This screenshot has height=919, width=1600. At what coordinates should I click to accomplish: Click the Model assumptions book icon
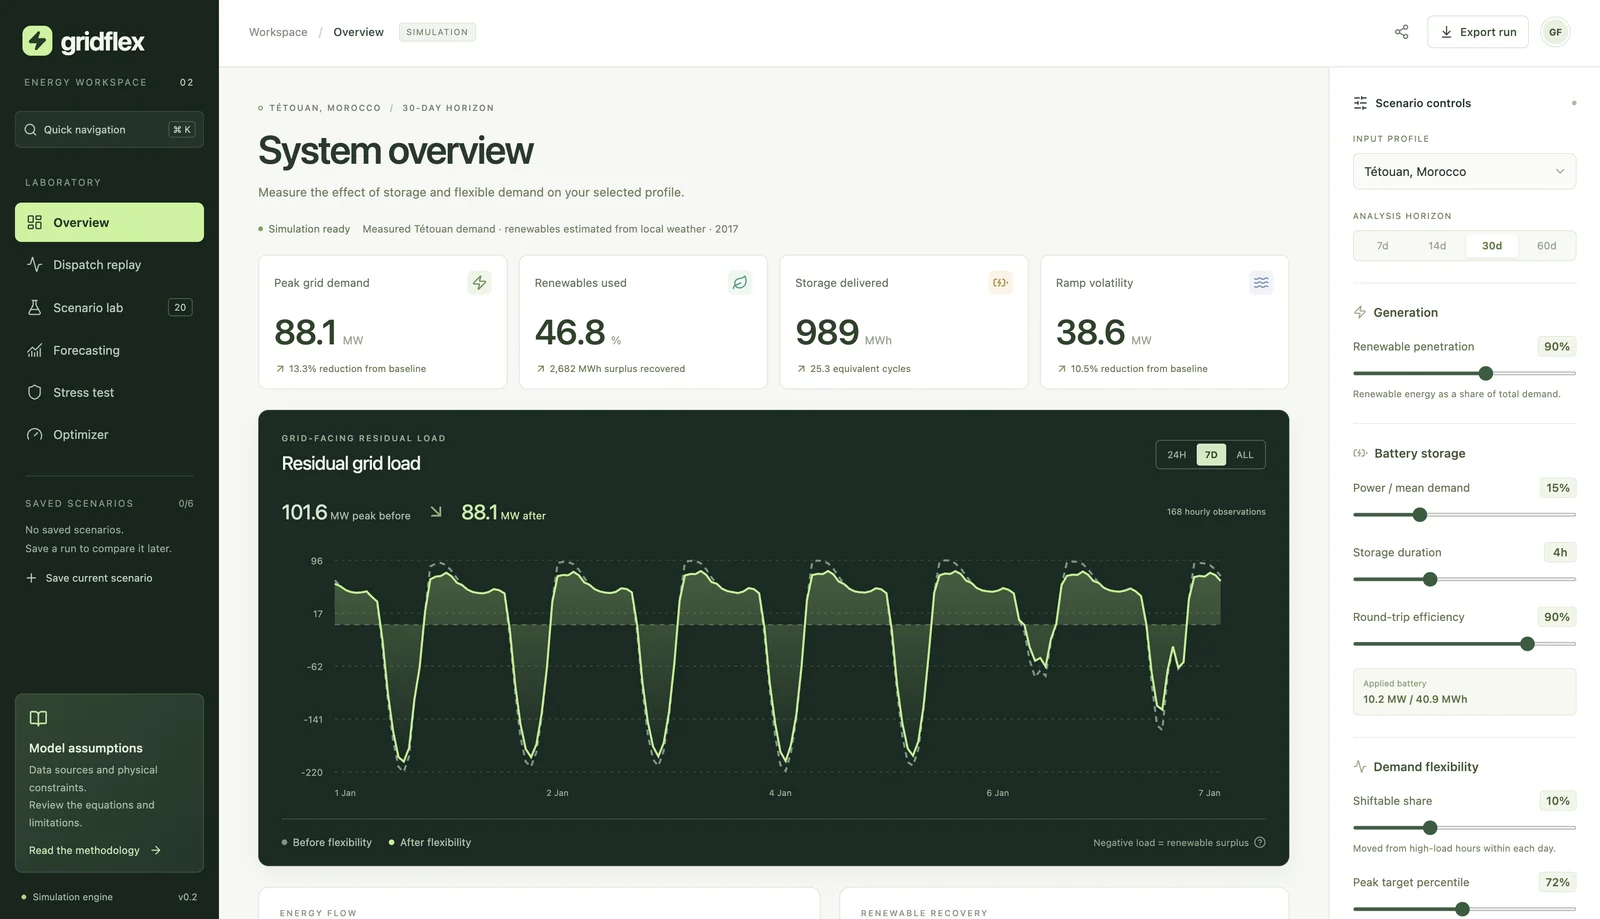[38, 718]
